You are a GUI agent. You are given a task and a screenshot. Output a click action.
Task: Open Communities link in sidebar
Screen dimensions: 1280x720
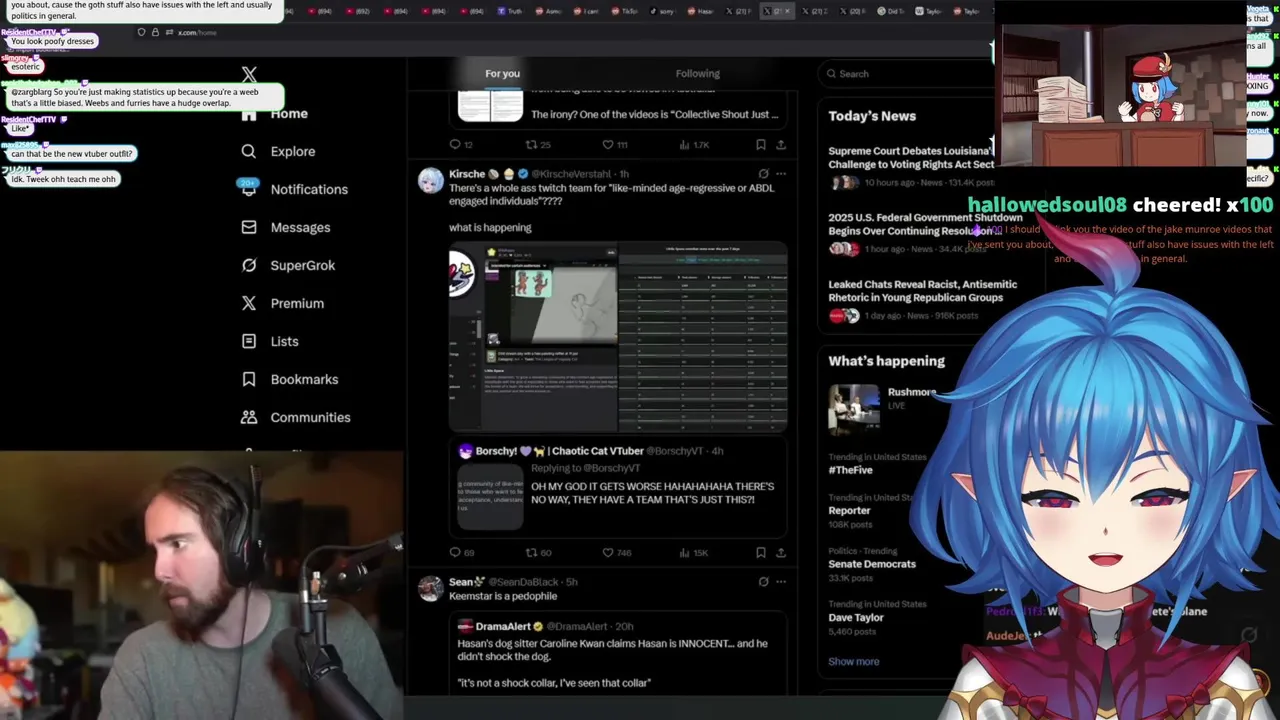click(310, 418)
